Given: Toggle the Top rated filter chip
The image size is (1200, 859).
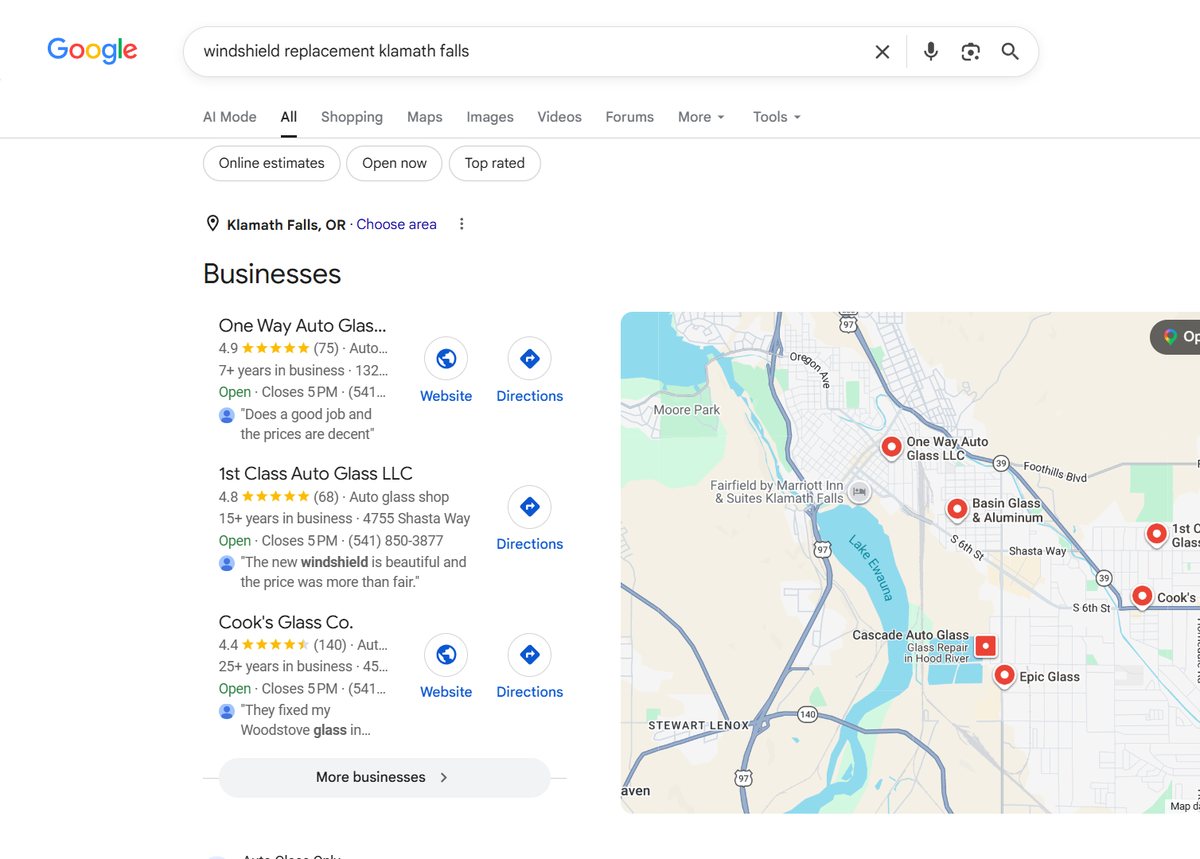Looking at the screenshot, I should (495, 163).
